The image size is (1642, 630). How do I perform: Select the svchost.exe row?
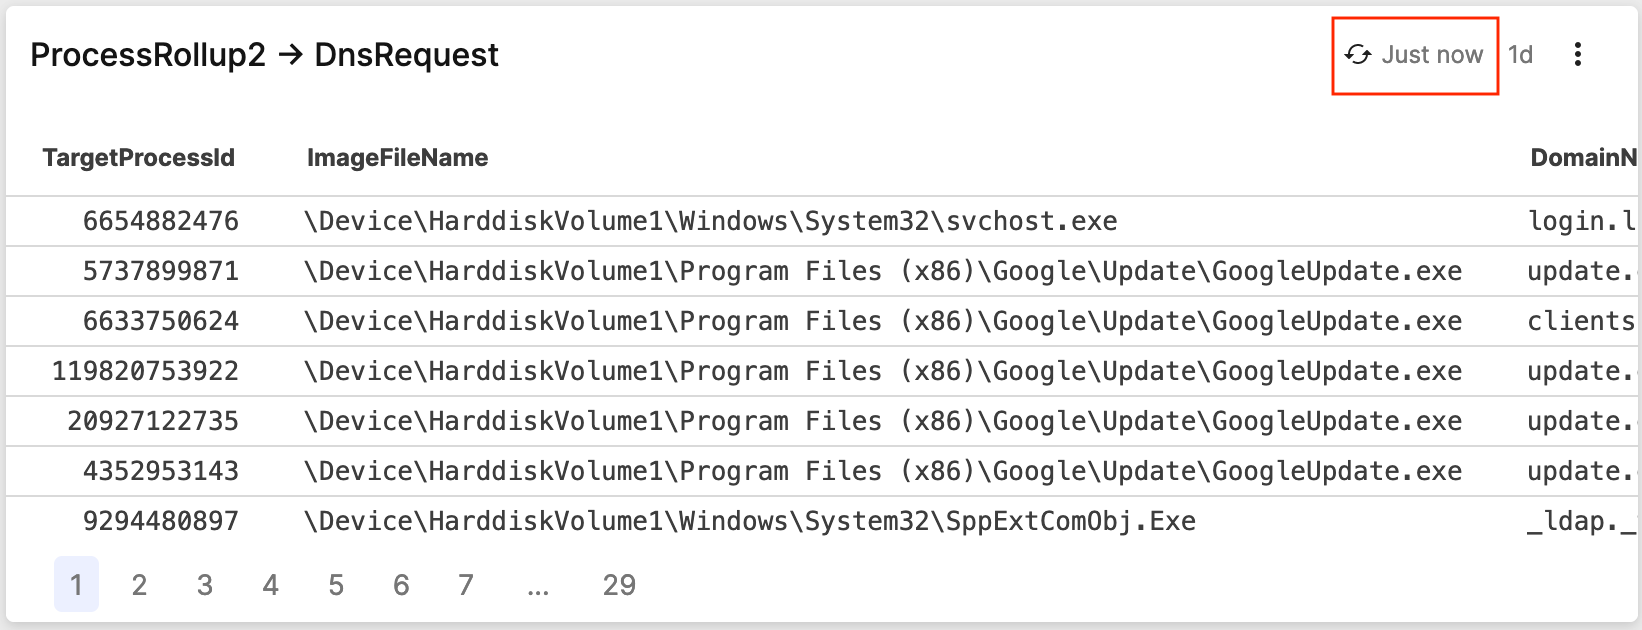(700, 220)
